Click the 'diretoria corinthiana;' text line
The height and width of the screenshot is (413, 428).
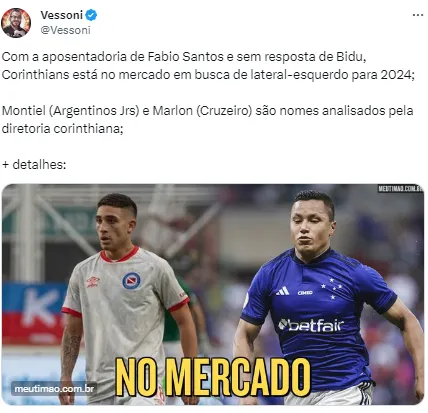click(x=63, y=128)
